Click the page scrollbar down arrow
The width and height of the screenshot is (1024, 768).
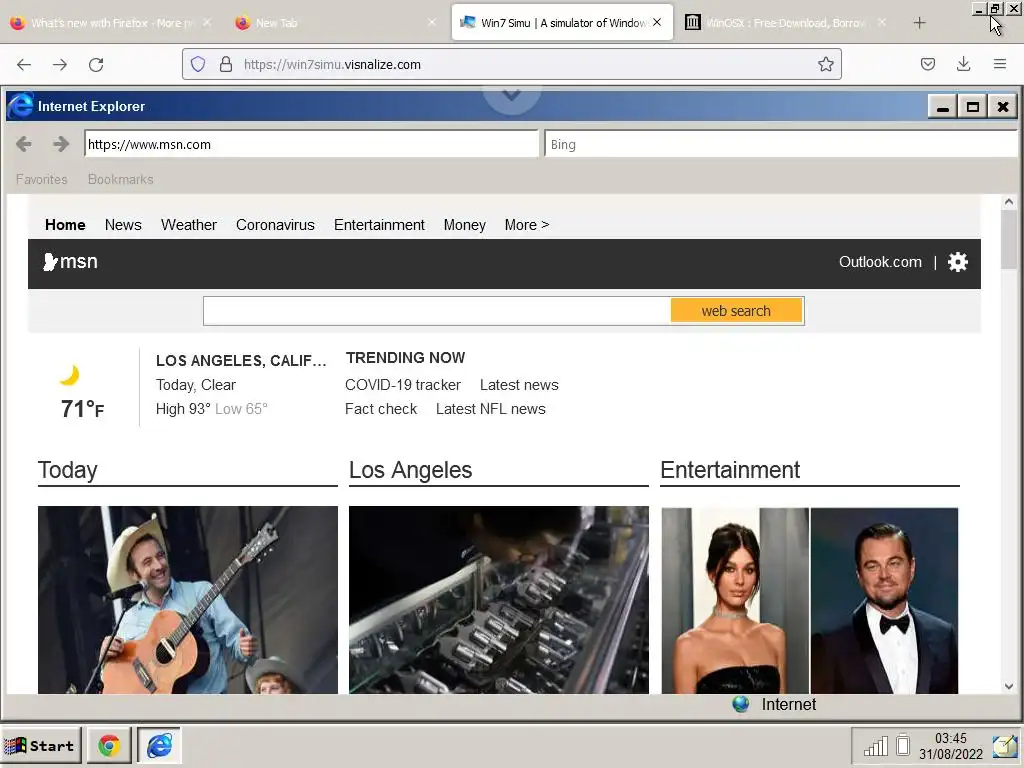pyautogui.click(x=1009, y=686)
